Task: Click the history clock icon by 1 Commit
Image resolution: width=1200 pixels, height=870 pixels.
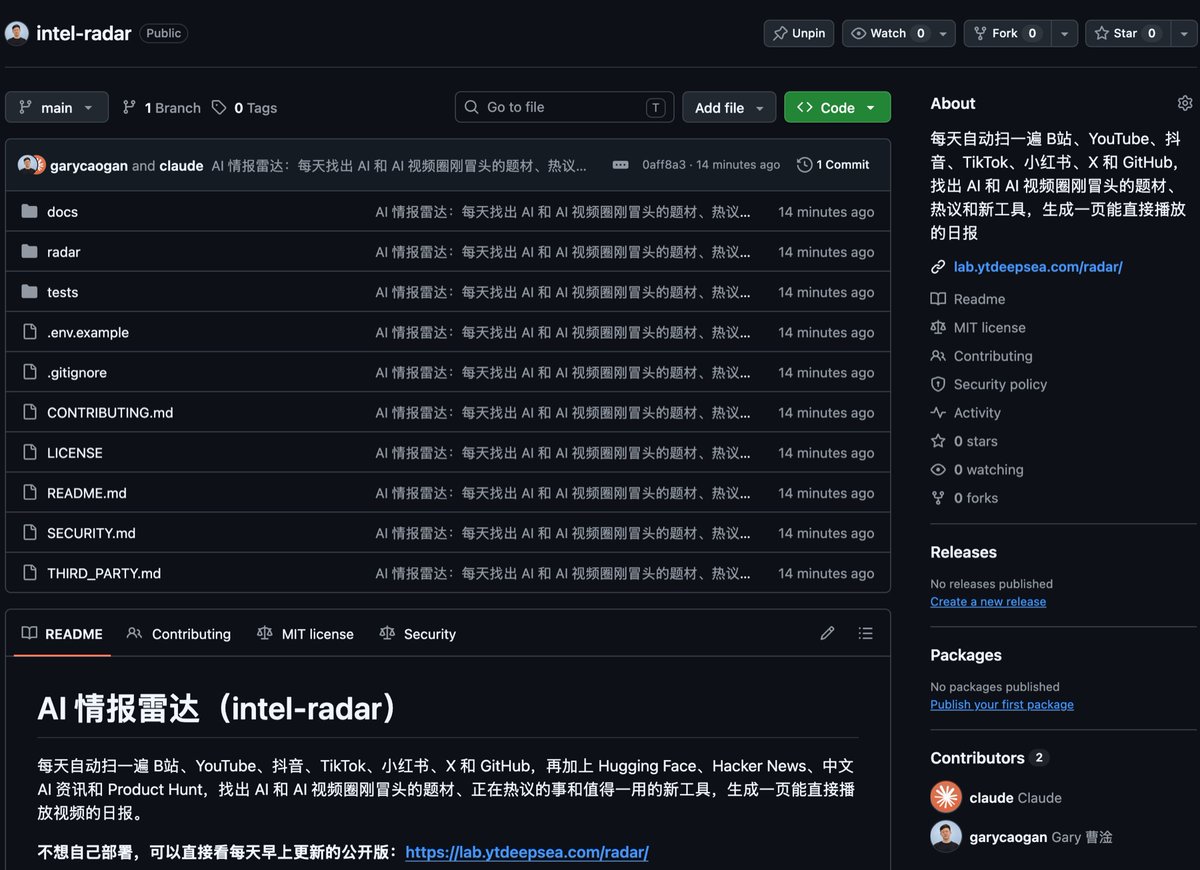Action: [x=804, y=165]
